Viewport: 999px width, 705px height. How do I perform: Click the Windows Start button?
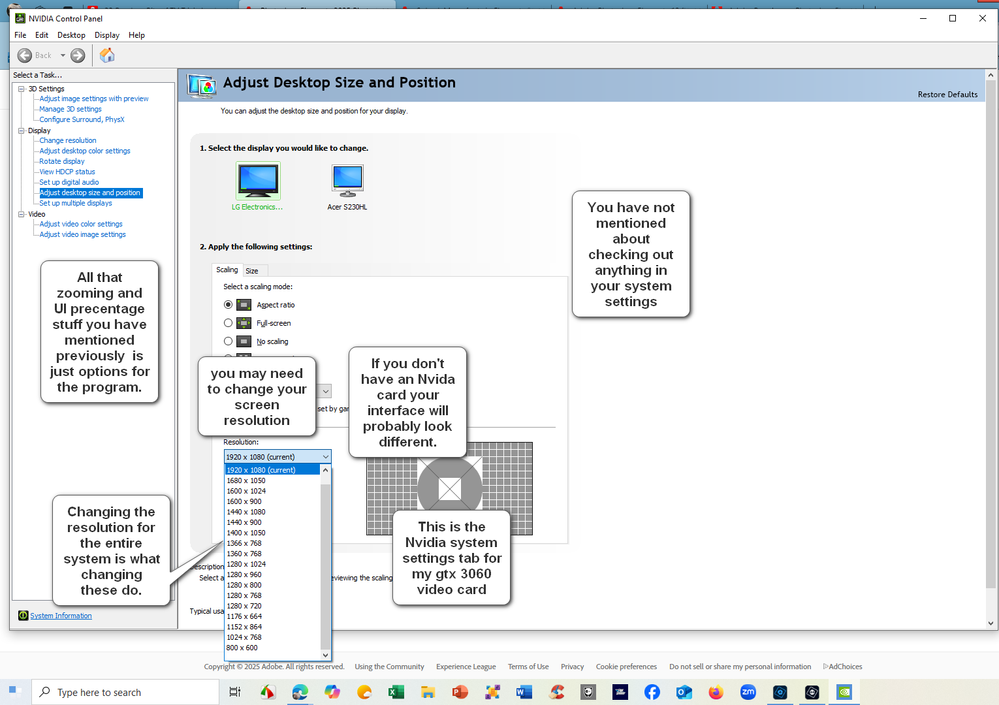[x=15, y=692]
